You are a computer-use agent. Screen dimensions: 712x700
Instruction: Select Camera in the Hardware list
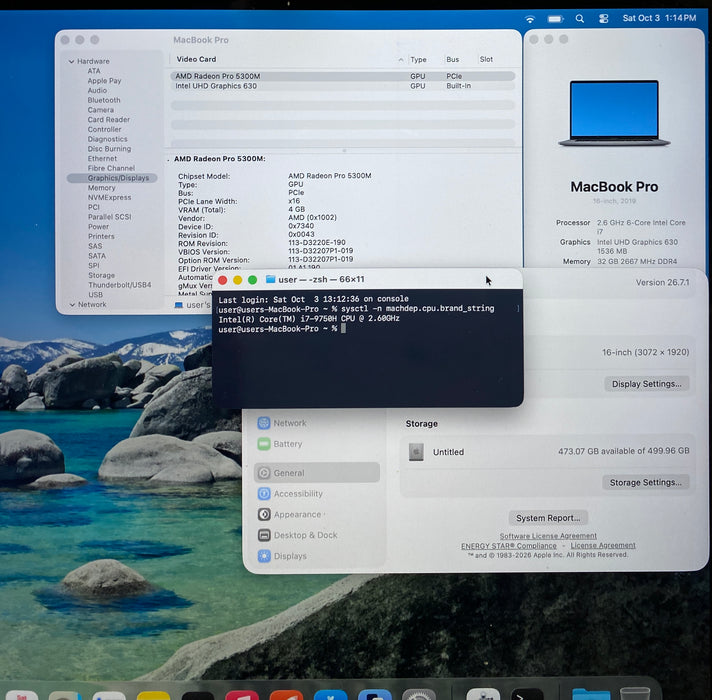point(100,110)
